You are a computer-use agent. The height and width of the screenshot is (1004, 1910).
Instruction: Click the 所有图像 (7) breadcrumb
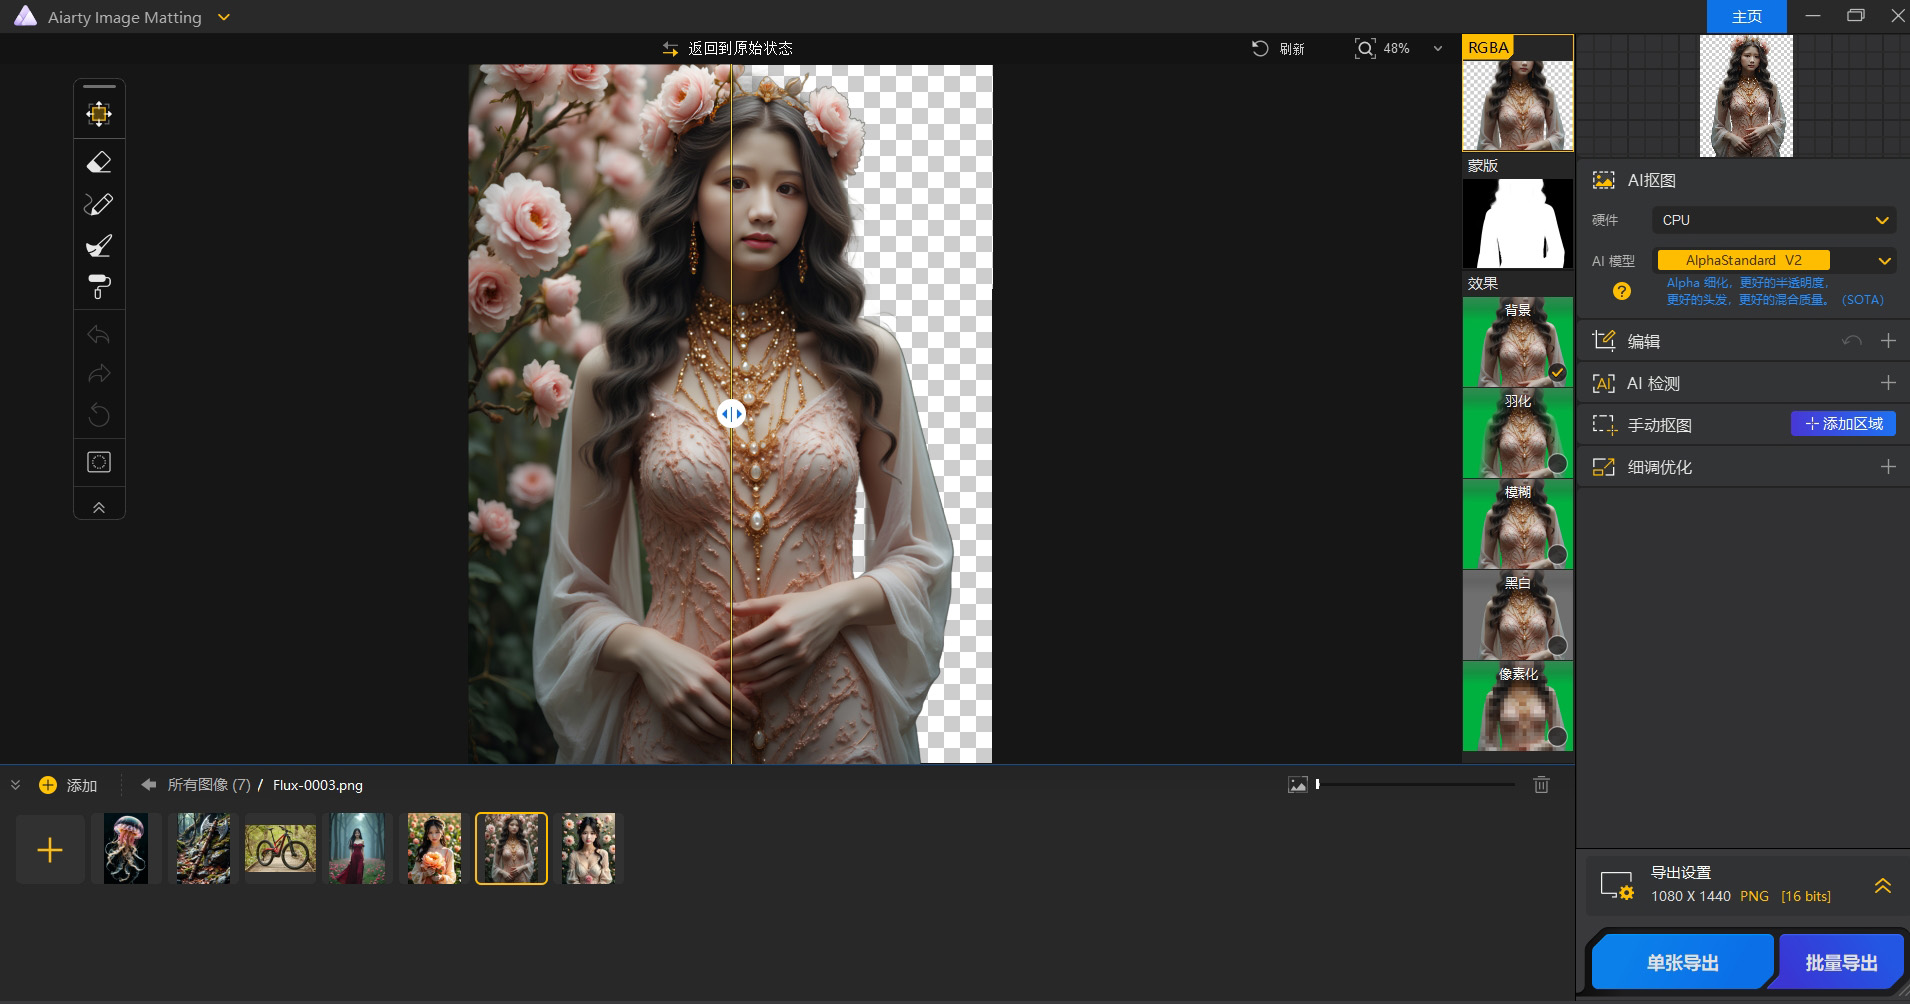[x=209, y=785]
